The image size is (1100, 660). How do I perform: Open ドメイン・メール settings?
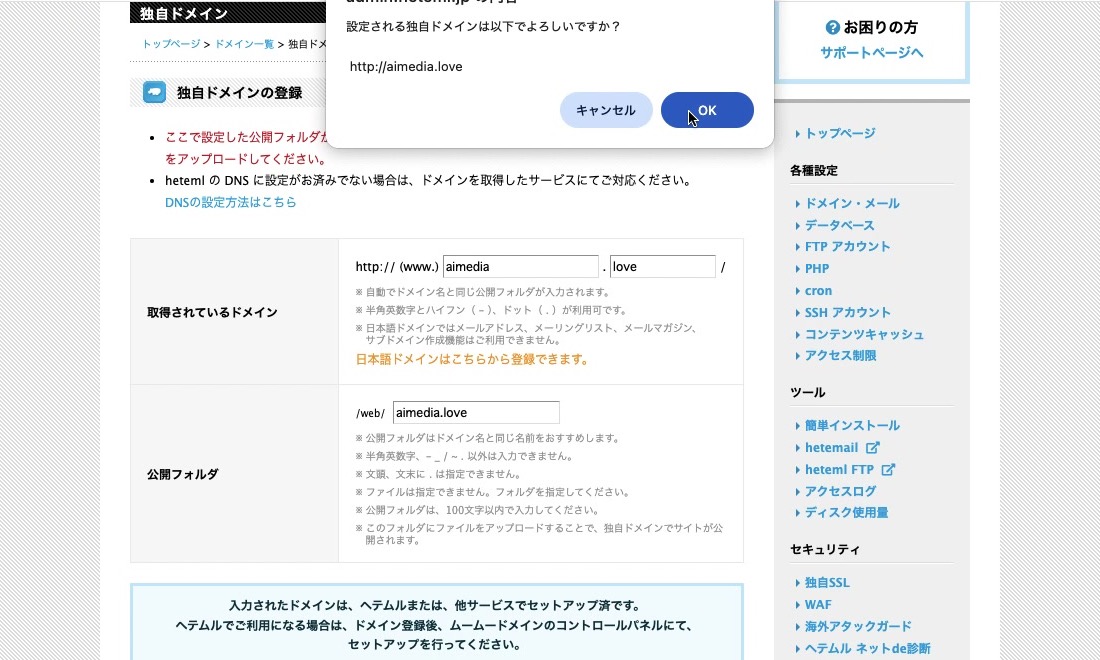(x=852, y=203)
